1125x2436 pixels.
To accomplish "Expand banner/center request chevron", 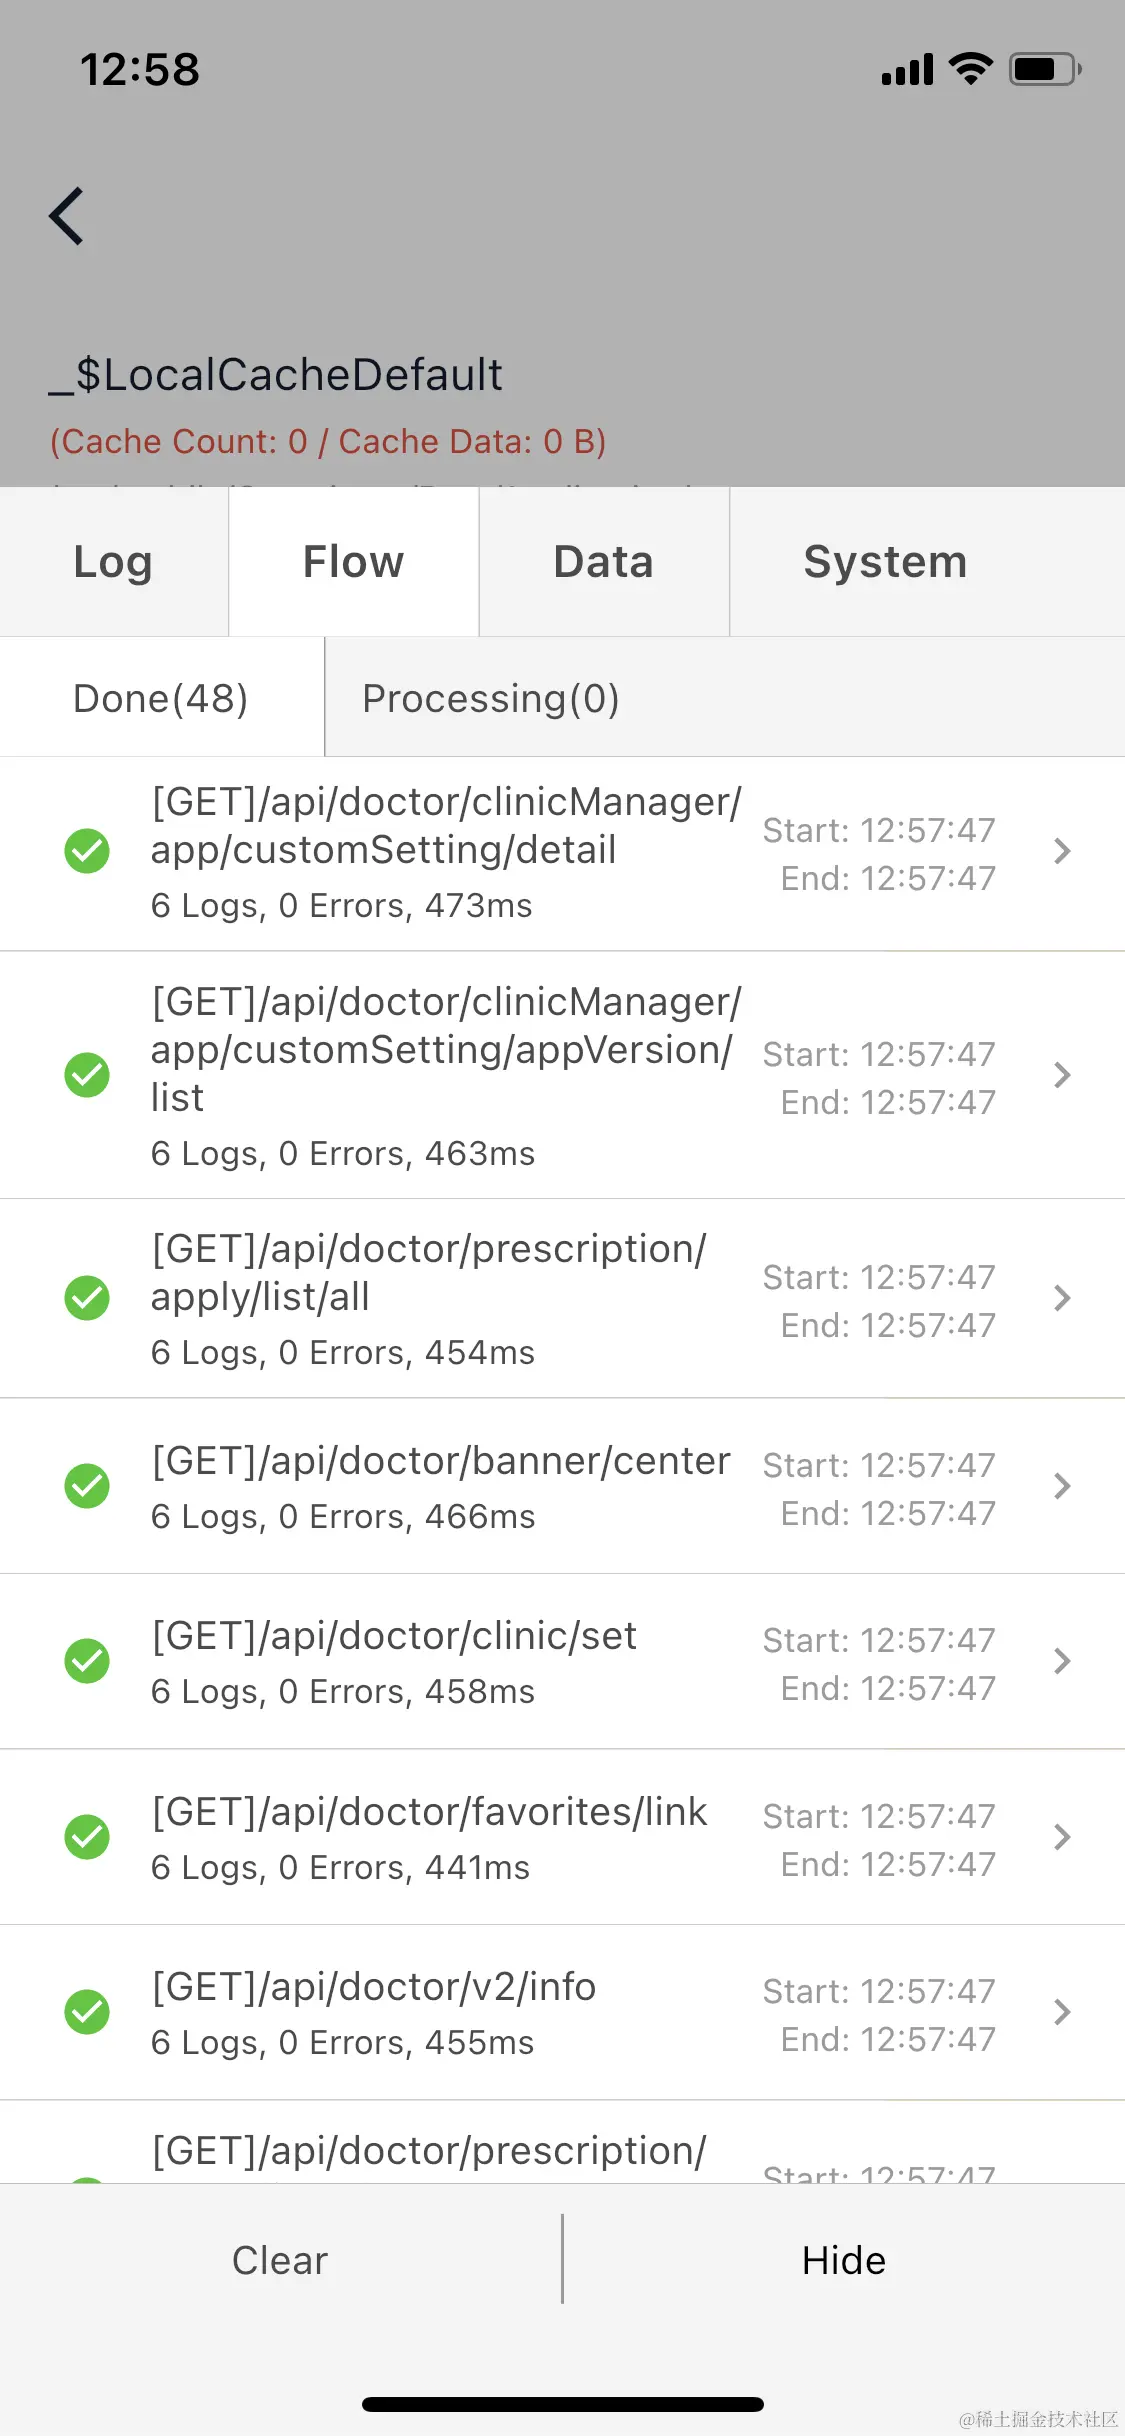I will click(x=1062, y=1486).
